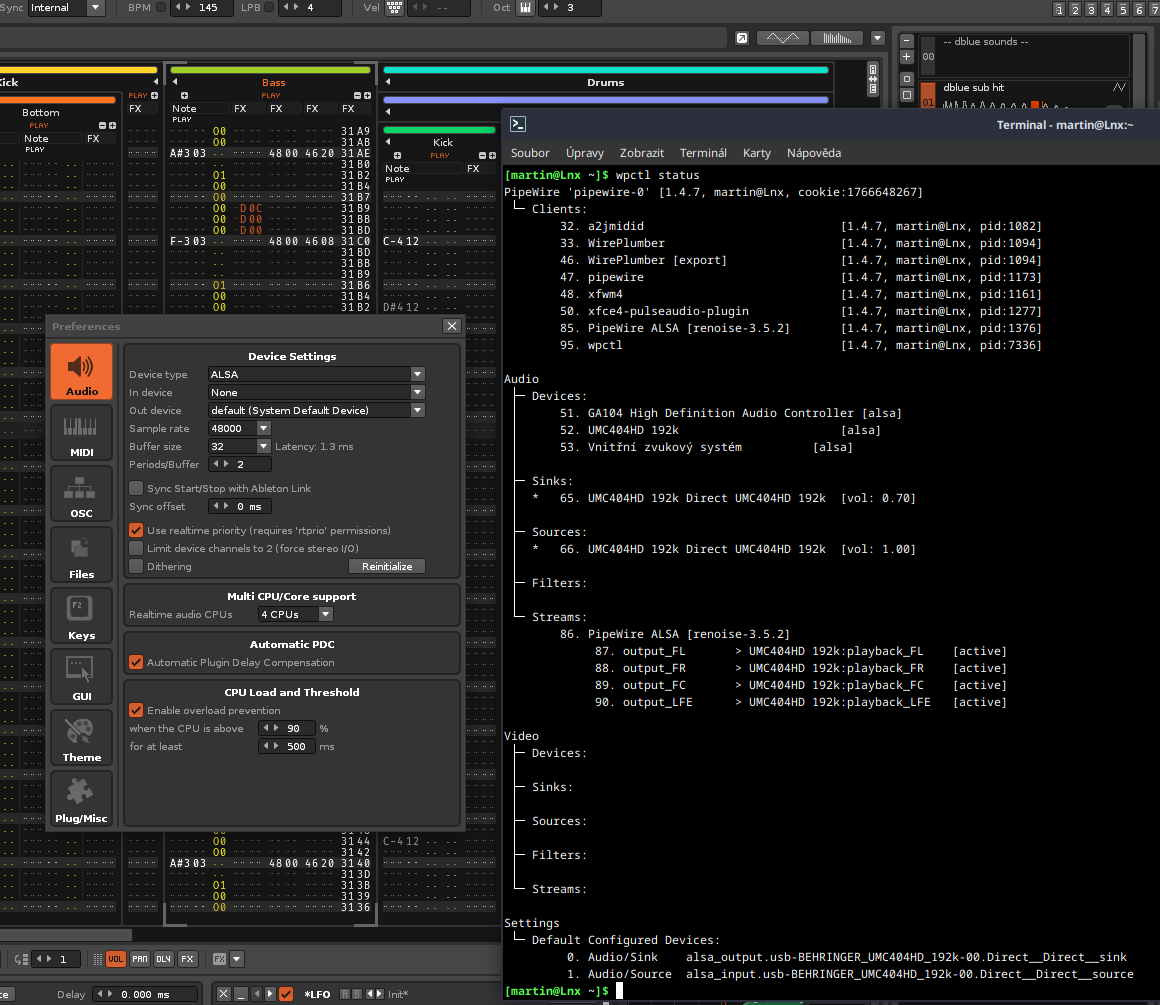Expand the Device type ALSA dropdown
Viewport: 1160px width, 1005px height.
[316, 374]
